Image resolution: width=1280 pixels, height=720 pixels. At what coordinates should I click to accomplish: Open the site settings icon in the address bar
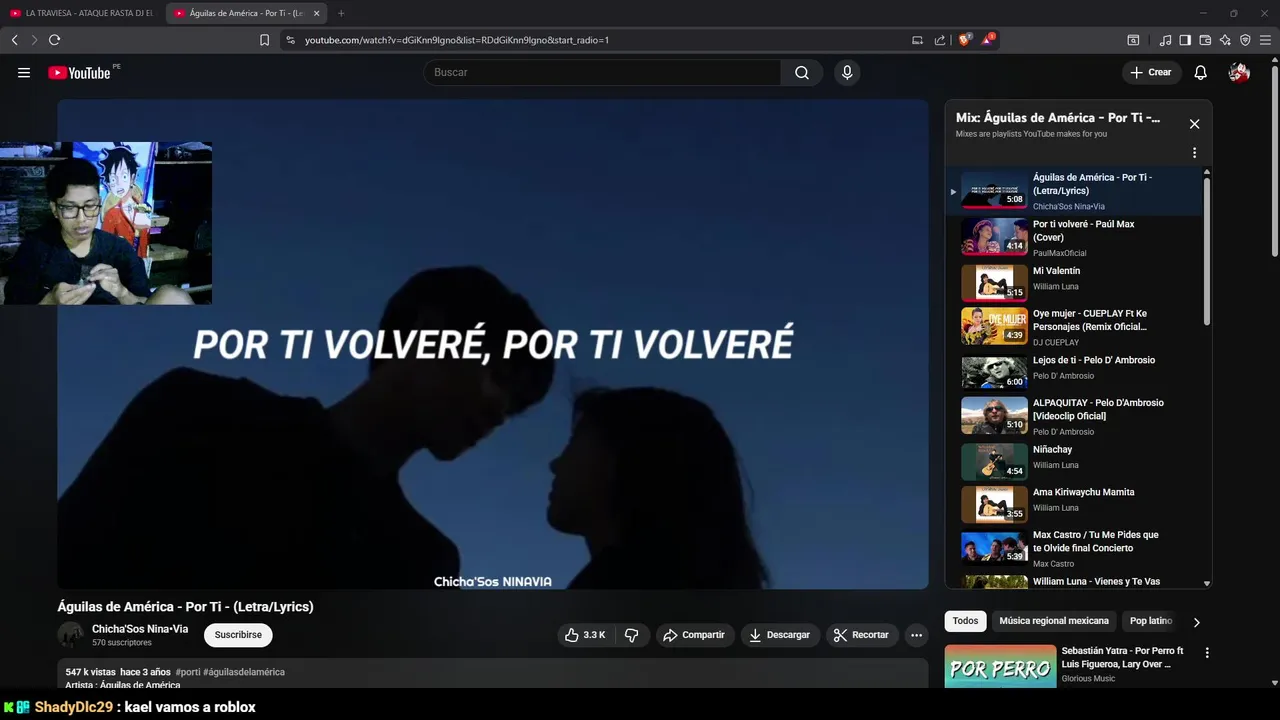[x=290, y=40]
